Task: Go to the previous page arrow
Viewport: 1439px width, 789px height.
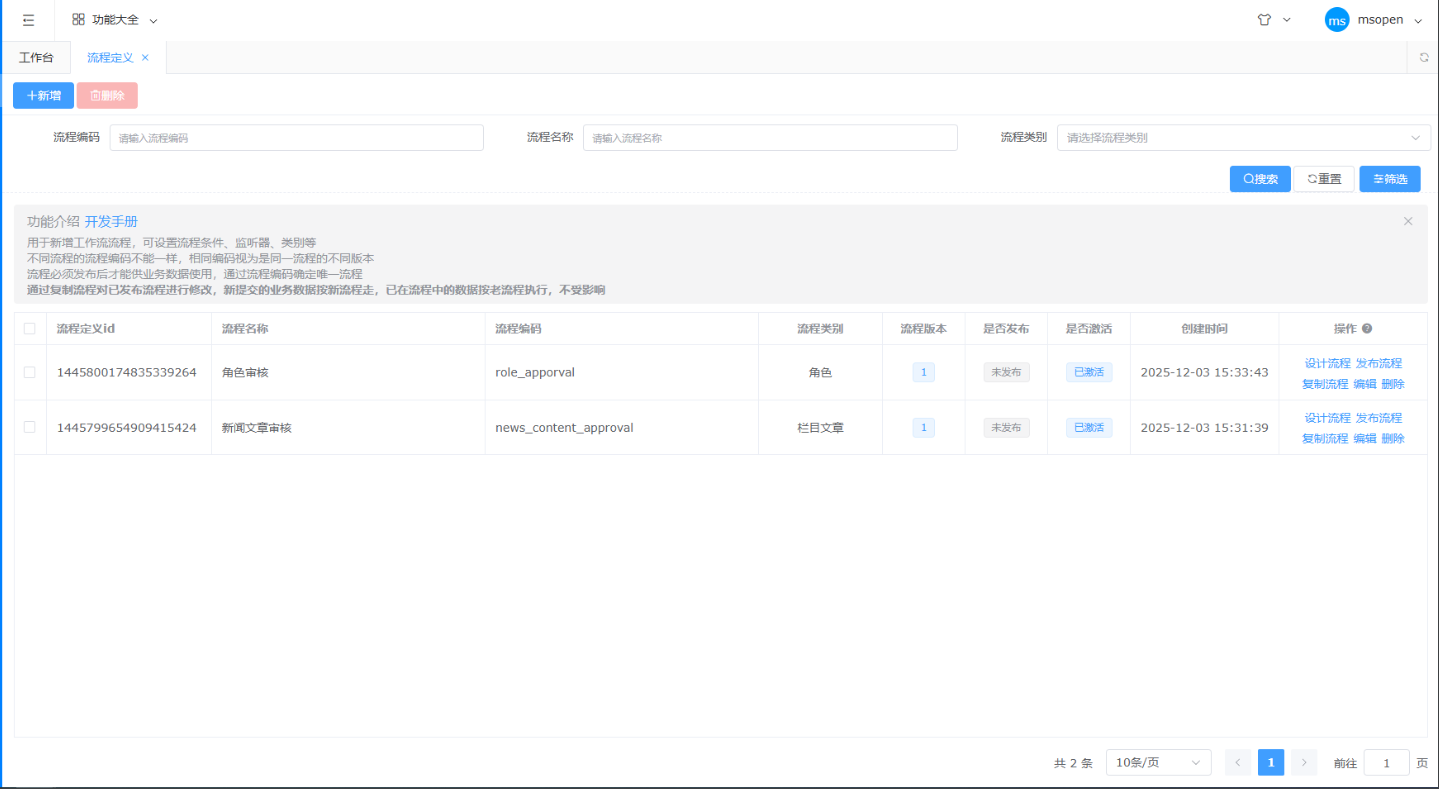Action: (1238, 762)
